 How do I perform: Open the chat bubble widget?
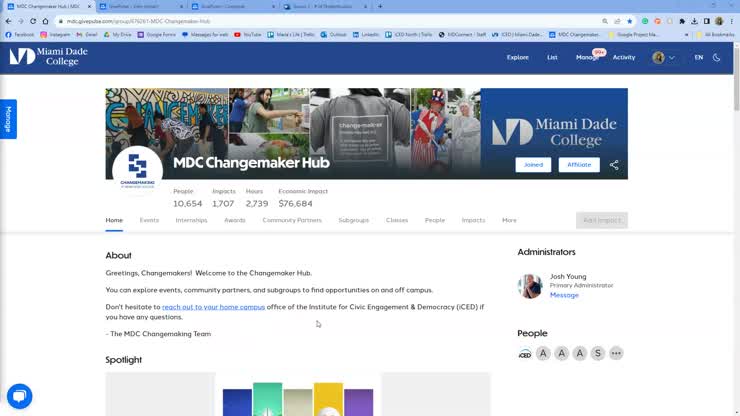click(x=19, y=396)
